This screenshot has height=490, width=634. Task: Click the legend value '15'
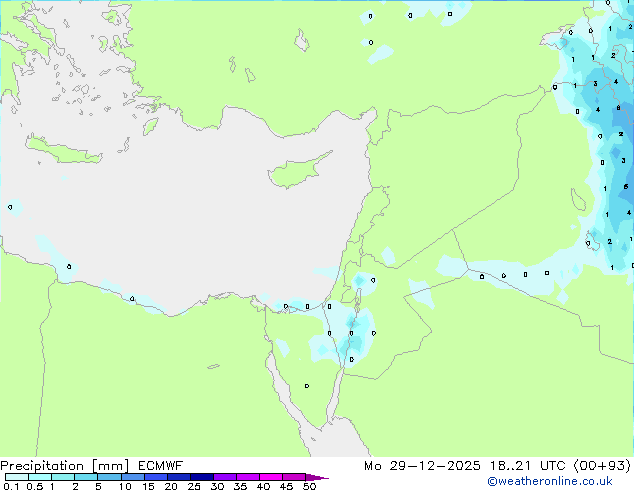148,486
